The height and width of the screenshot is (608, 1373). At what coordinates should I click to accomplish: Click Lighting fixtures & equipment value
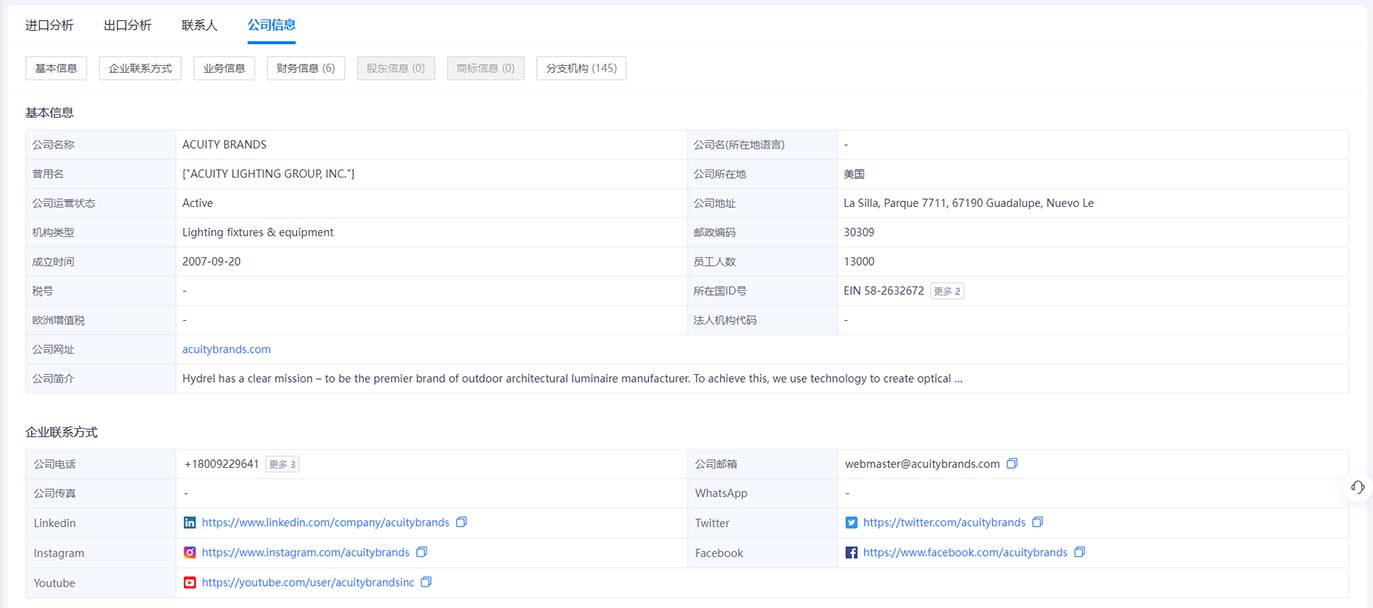pos(258,232)
